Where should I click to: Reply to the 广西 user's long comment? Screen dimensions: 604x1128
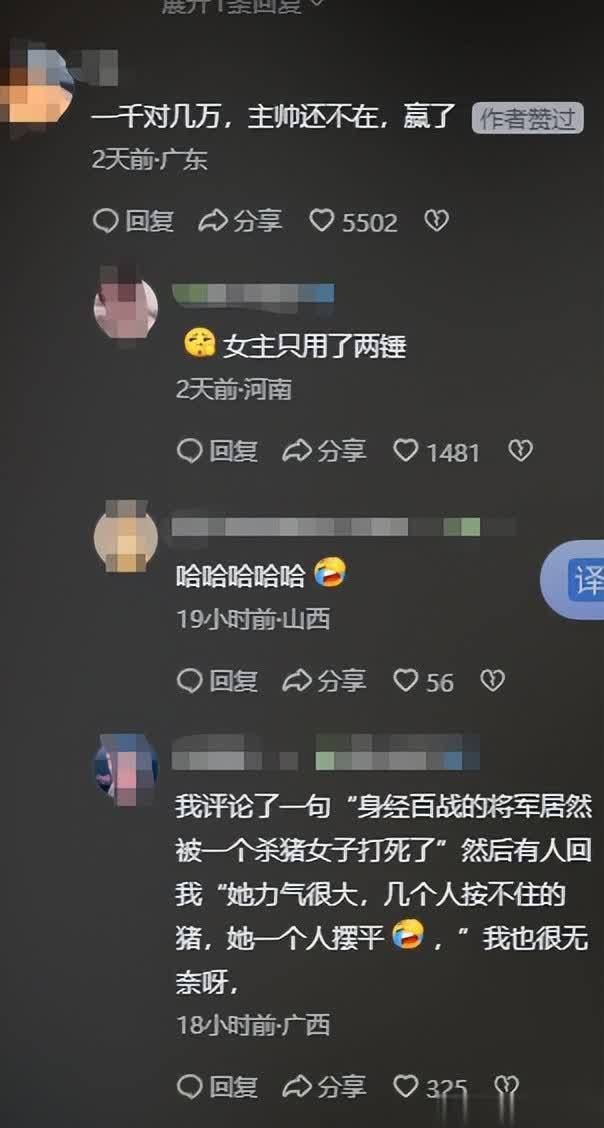coord(217,1086)
